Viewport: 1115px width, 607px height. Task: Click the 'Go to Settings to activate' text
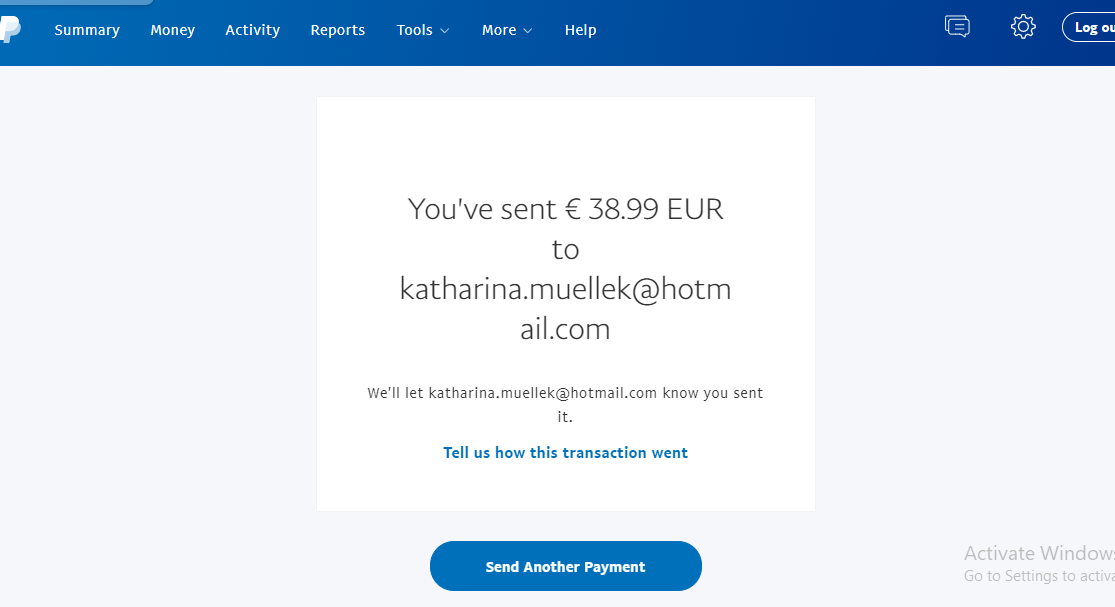click(x=1039, y=576)
